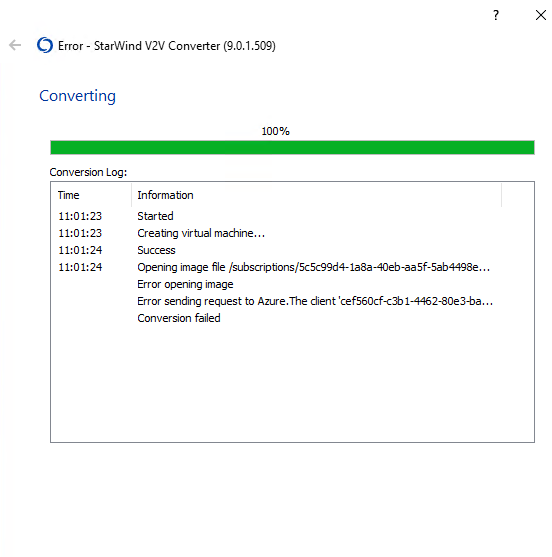Viewport: 552px width, 557px height.
Task: Click the 'Converting' heading
Action: point(77,96)
